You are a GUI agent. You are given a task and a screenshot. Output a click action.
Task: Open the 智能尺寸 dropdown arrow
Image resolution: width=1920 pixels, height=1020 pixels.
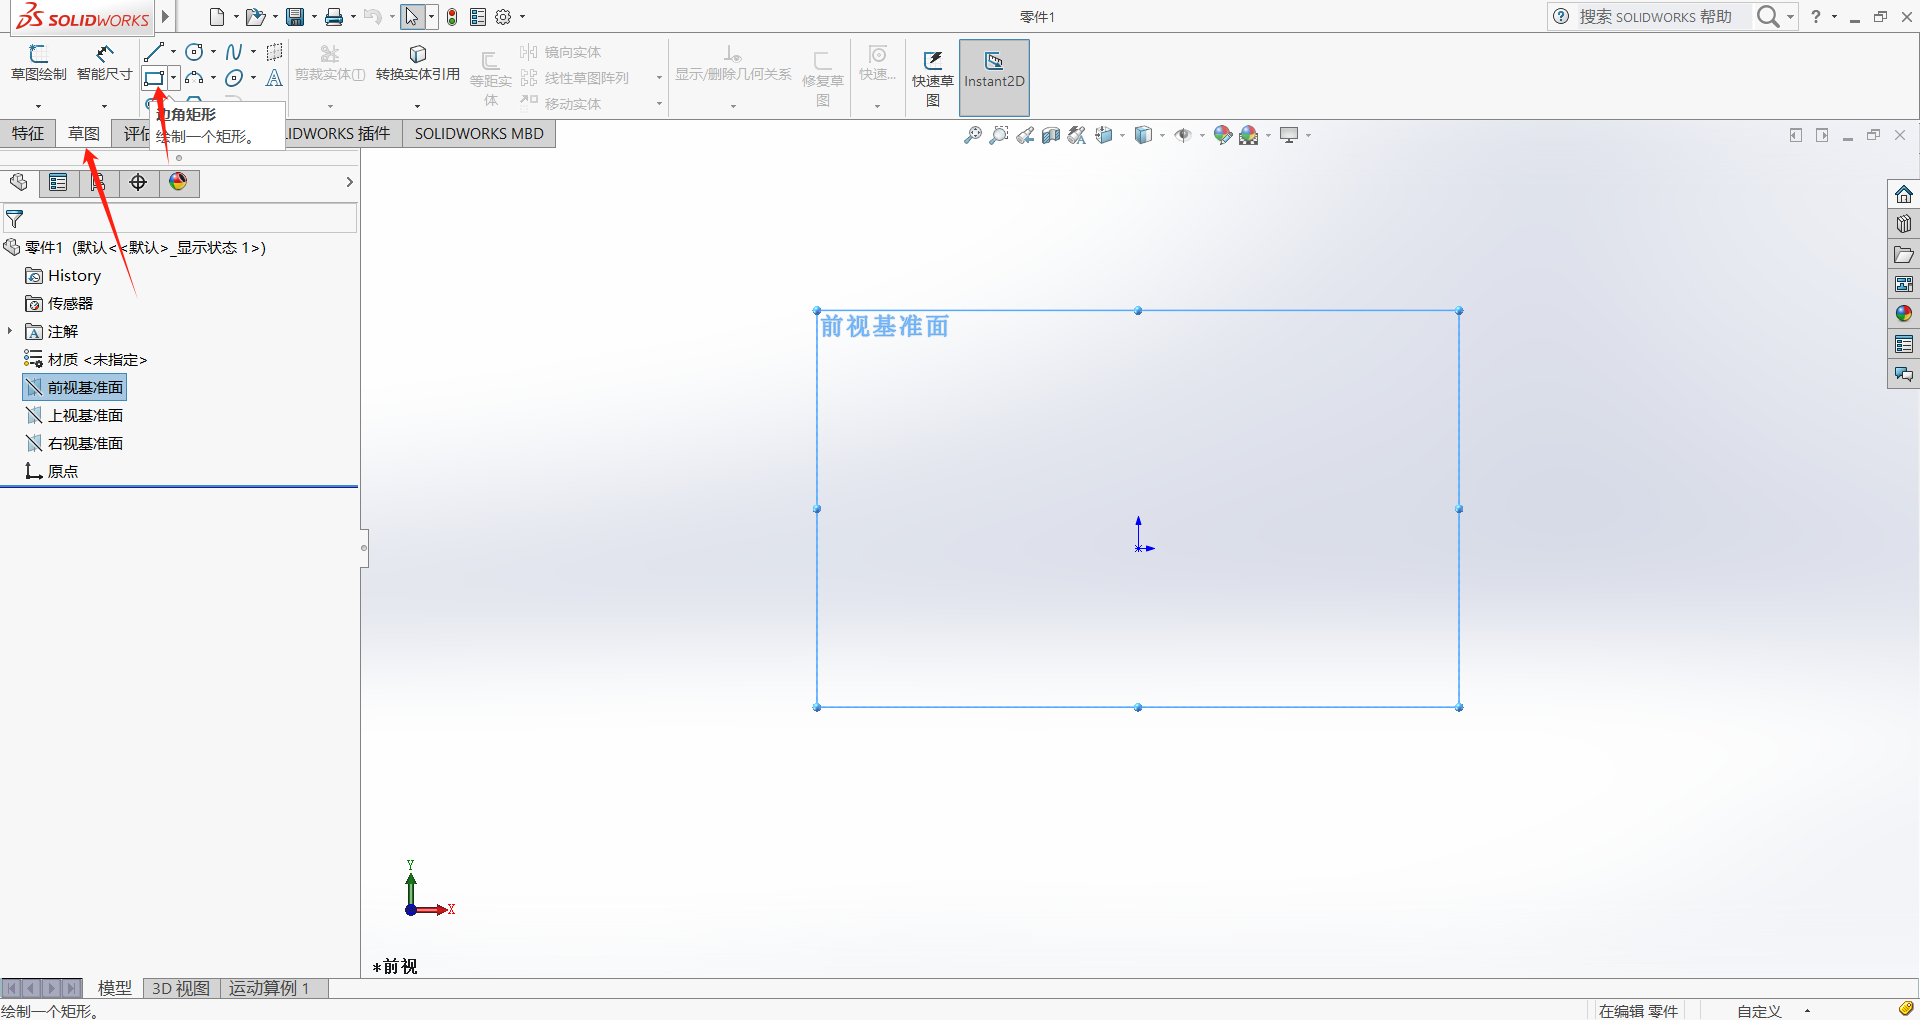point(104,105)
